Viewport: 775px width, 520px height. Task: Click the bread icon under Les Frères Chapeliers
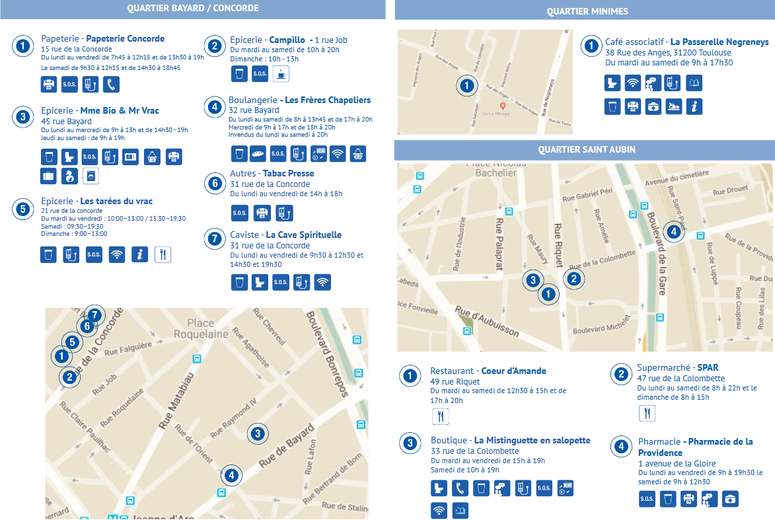(259, 154)
